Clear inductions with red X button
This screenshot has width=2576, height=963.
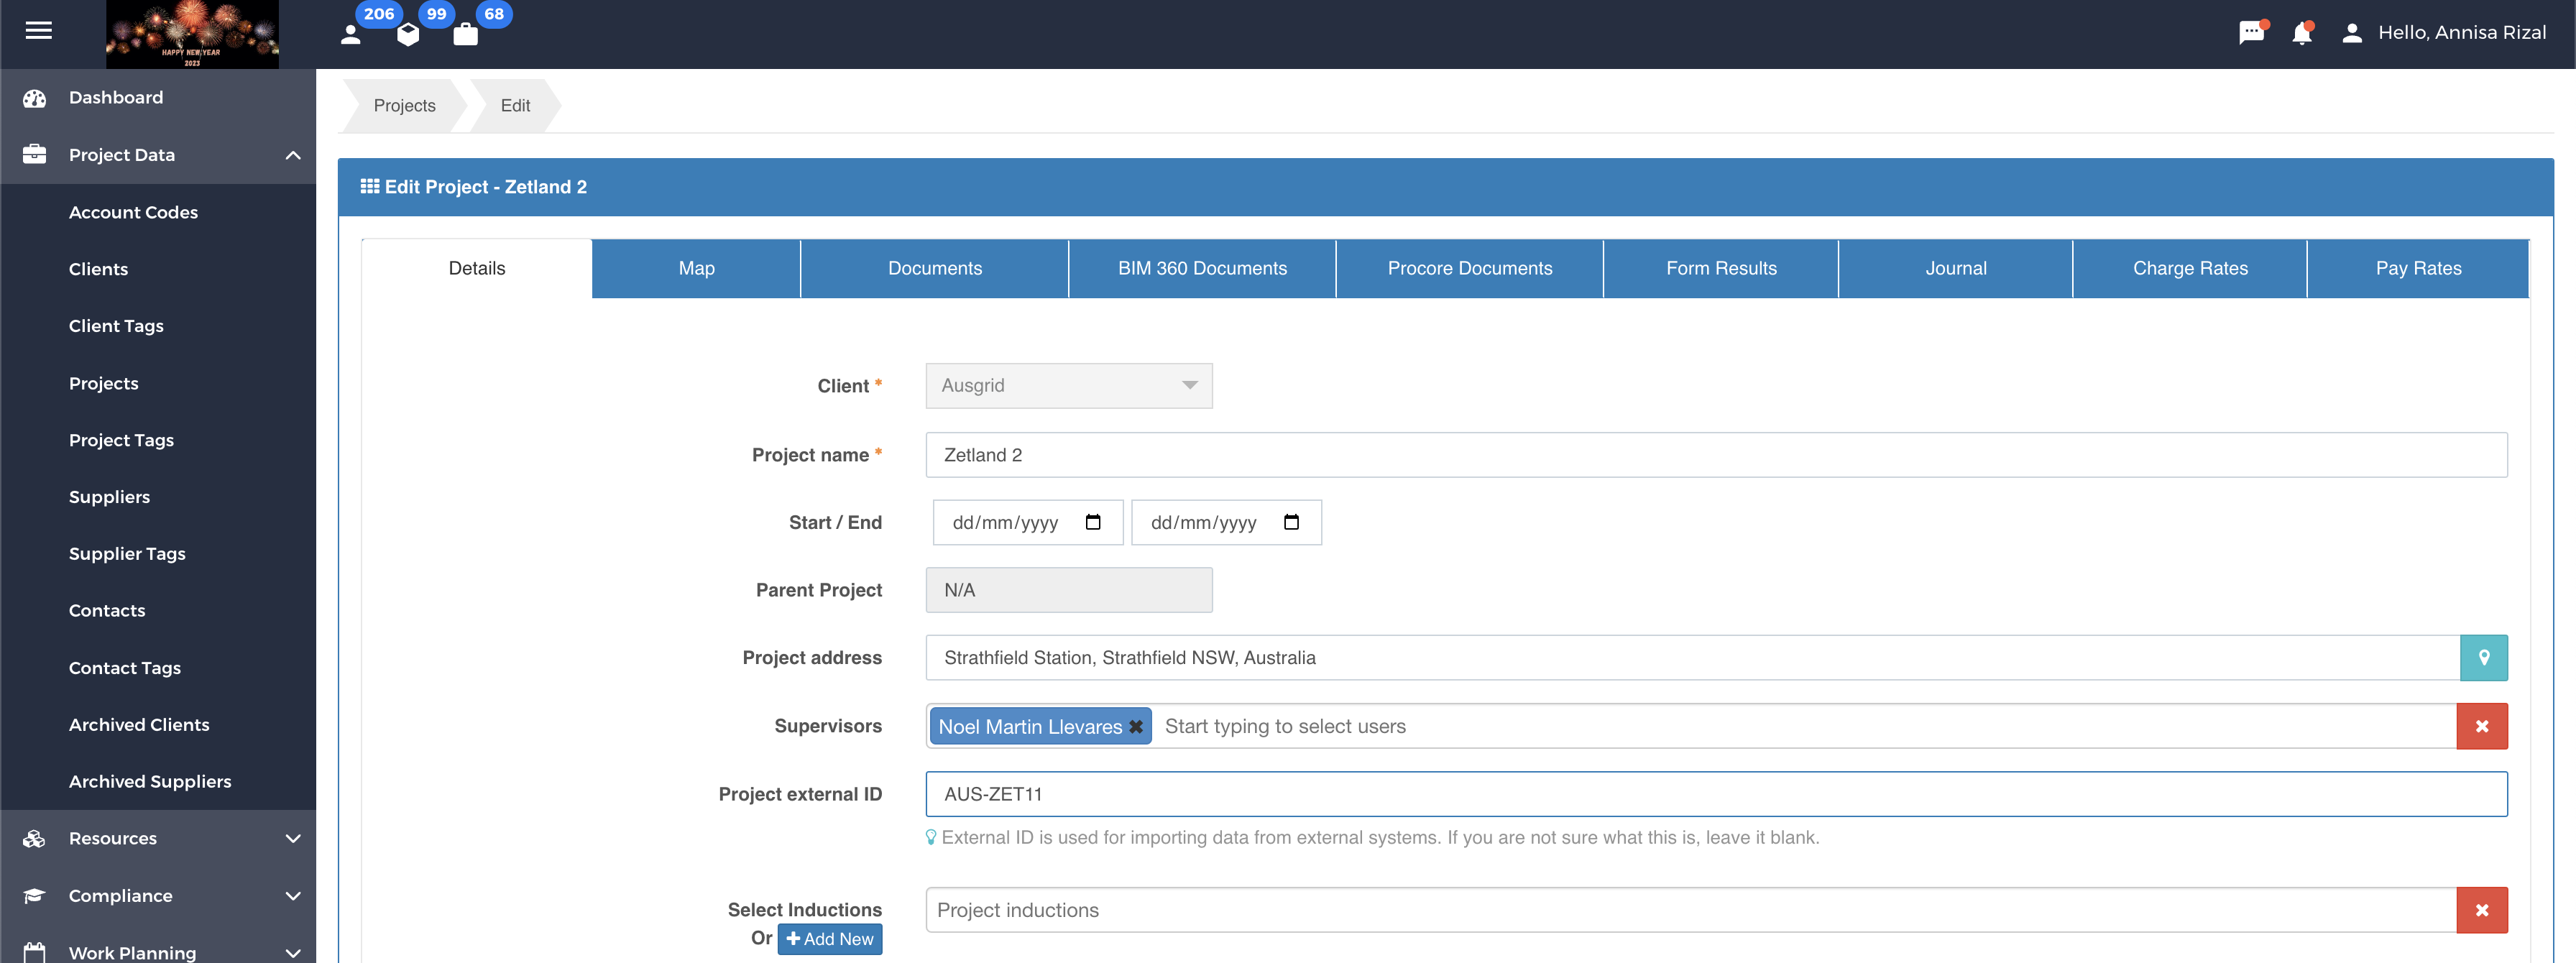(2482, 910)
